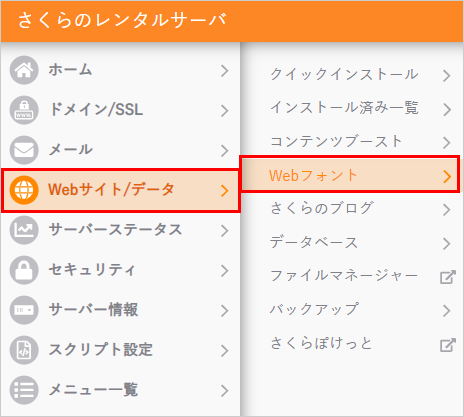Click the orange chevron next to Webフォント
Image resolution: width=464 pixels, height=417 pixels.
[447, 176]
